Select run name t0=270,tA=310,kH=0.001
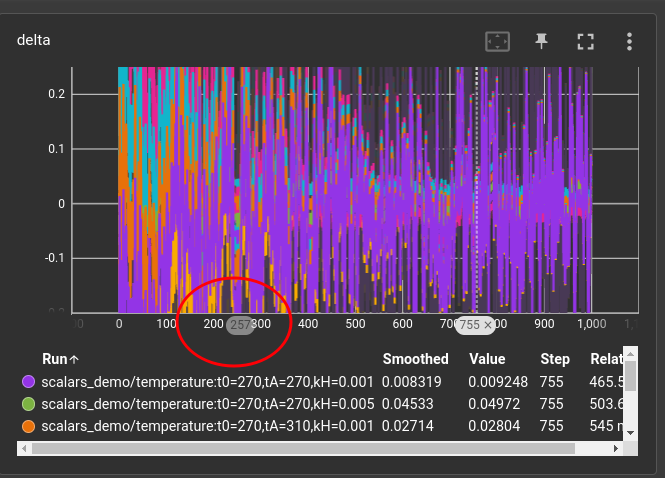This screenshot has width=665, height=478. point(207,426)
